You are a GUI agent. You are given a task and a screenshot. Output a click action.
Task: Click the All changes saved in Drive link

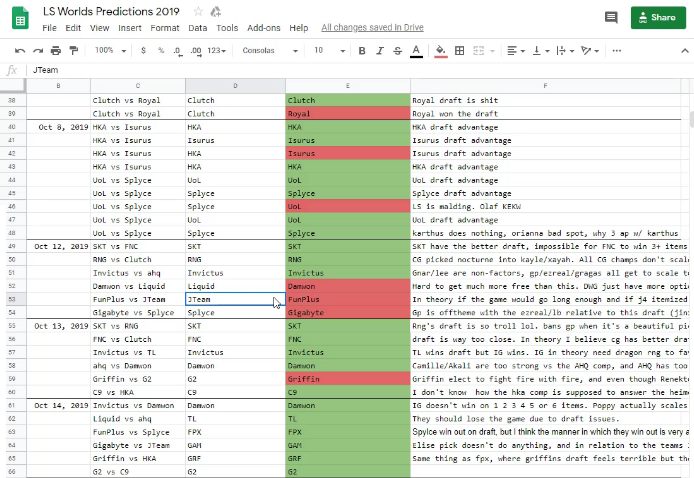point(372,27)
